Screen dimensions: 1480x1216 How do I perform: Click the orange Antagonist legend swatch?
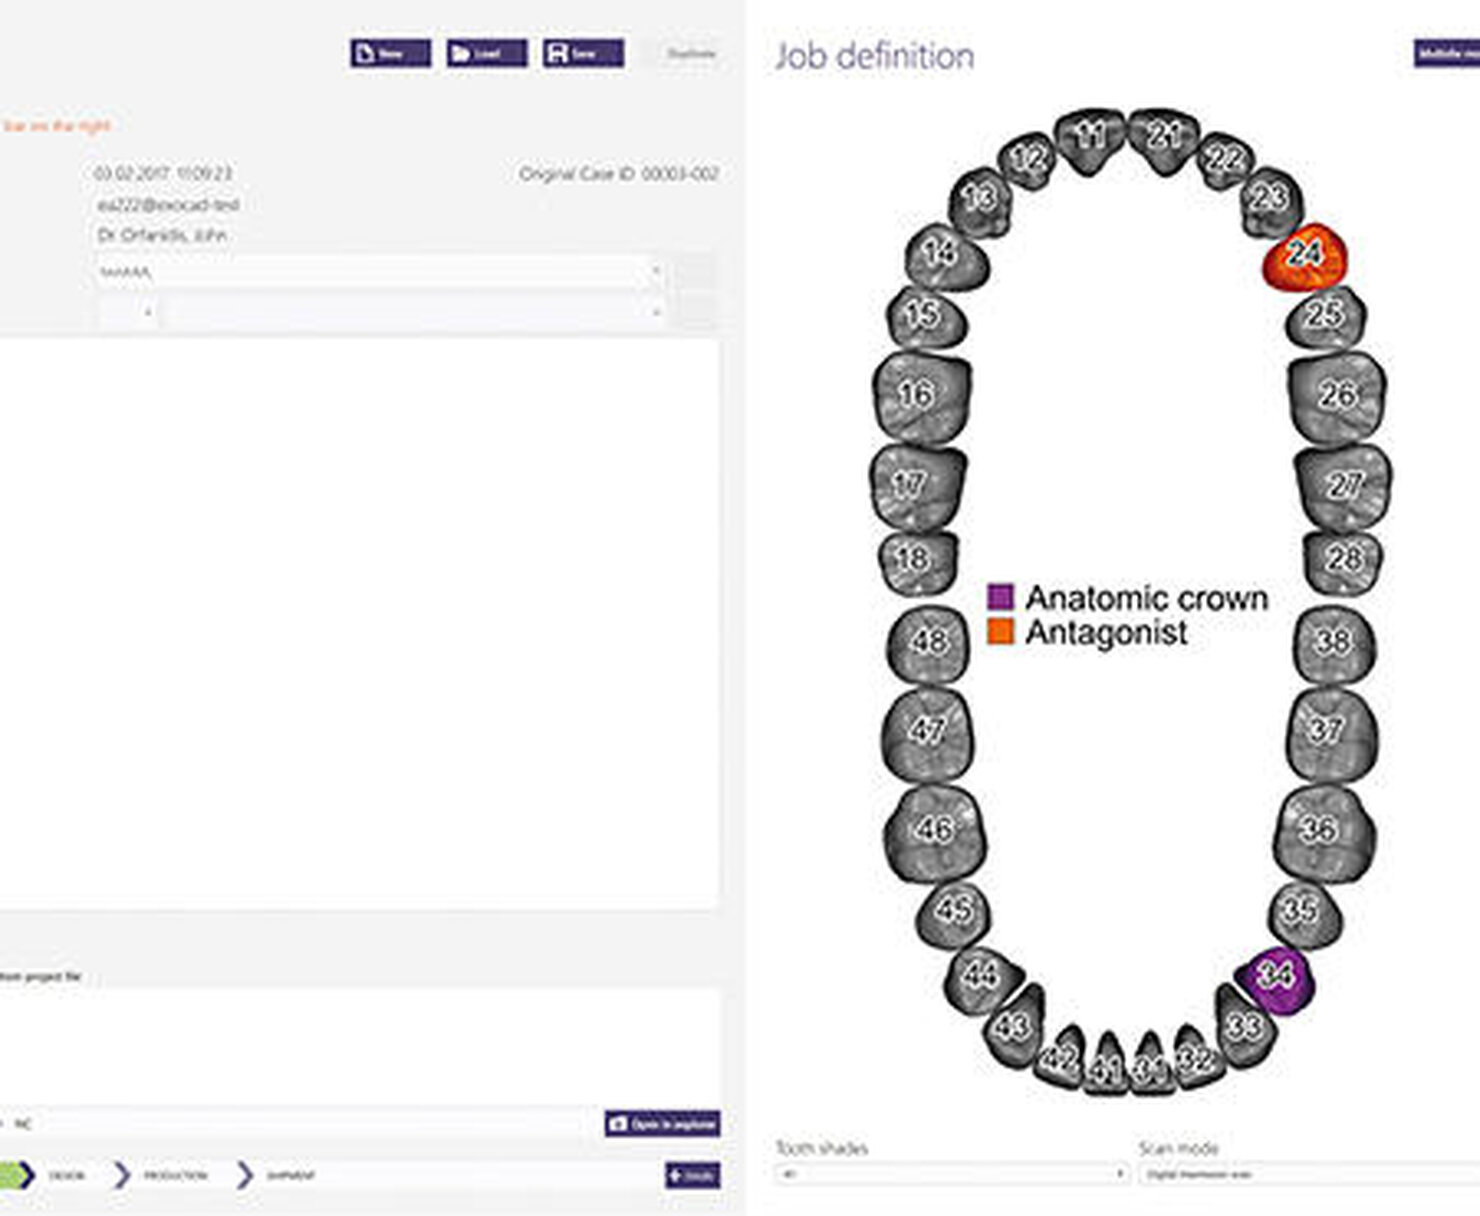tap(1000, 632)
